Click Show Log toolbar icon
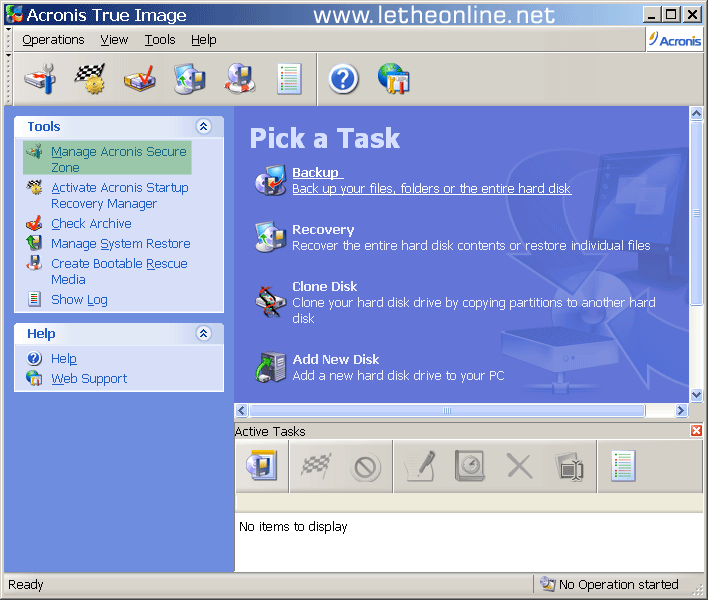Image resolution: width=708 pixels, height=600 pixels. 289,79
